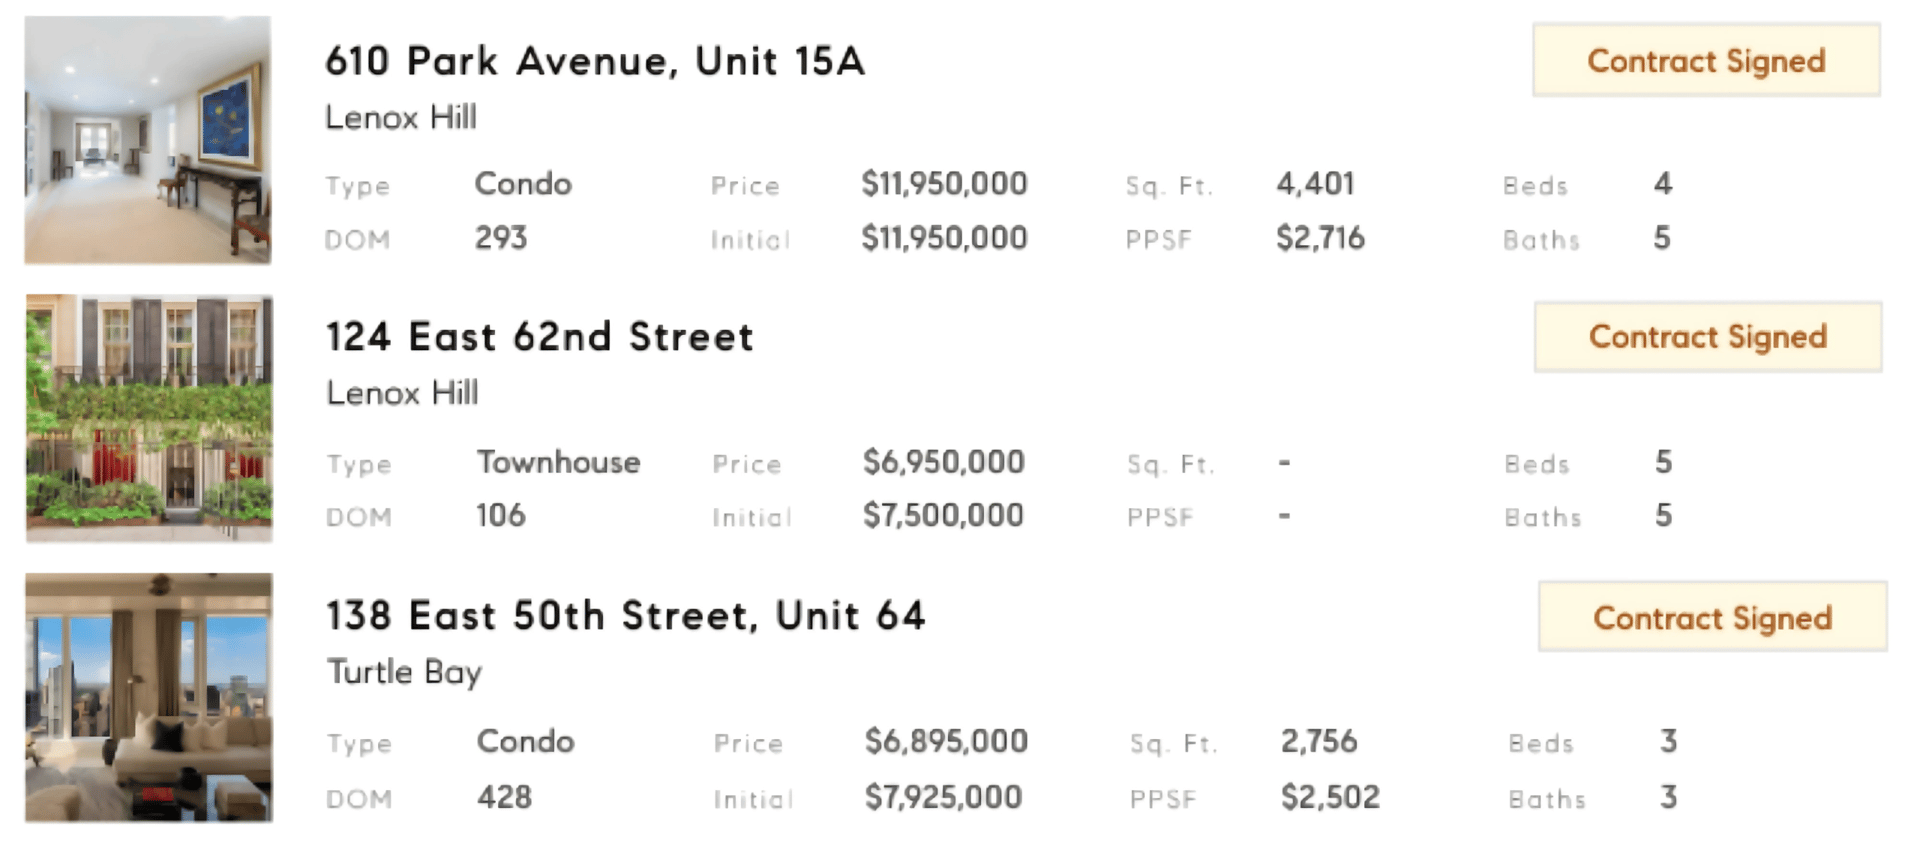Select Lenox Hill neighborhood under 610 Park Avenue

point(401,117)
